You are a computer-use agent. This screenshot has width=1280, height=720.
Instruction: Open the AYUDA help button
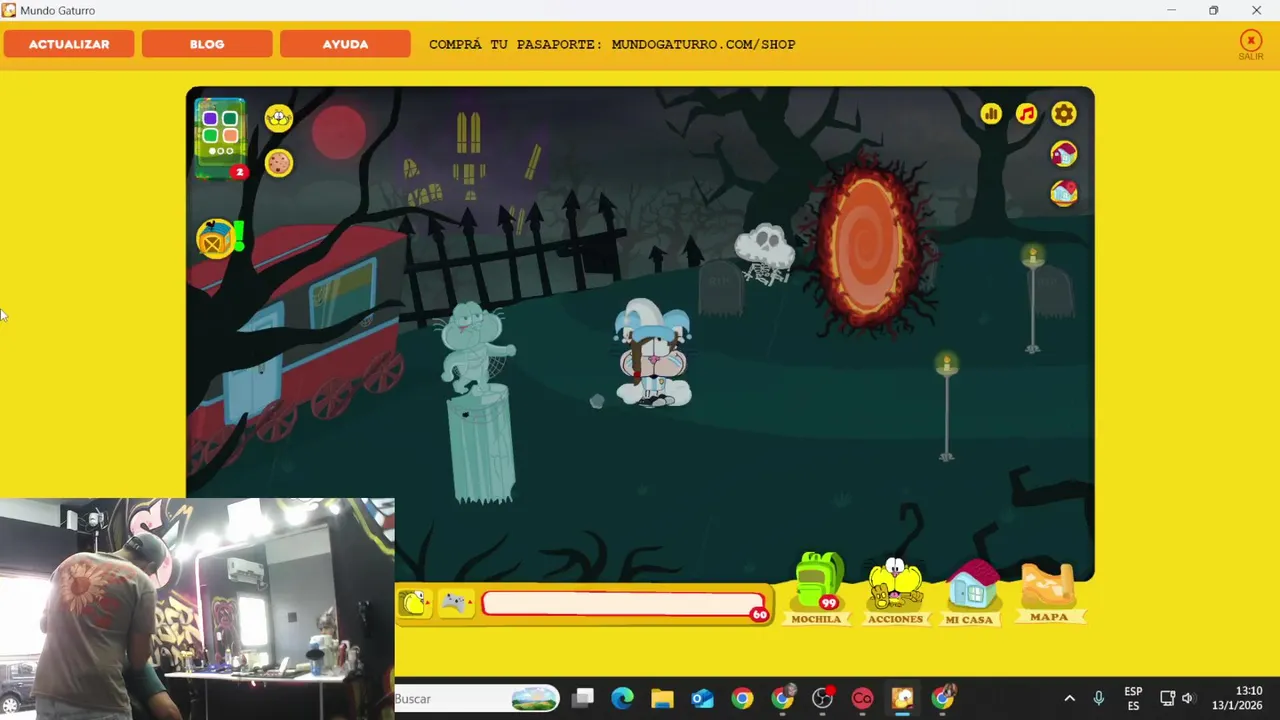click(345, 44)
